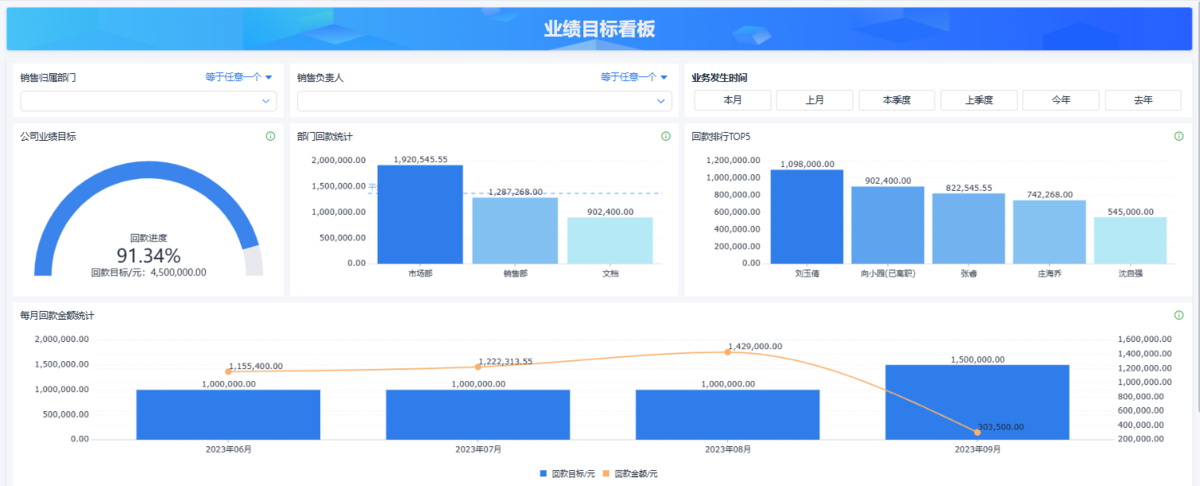1200x486 pixels.
Task: Click the TOP5 bar valued 1,098,000.00
Action: (x=807, y=217)
